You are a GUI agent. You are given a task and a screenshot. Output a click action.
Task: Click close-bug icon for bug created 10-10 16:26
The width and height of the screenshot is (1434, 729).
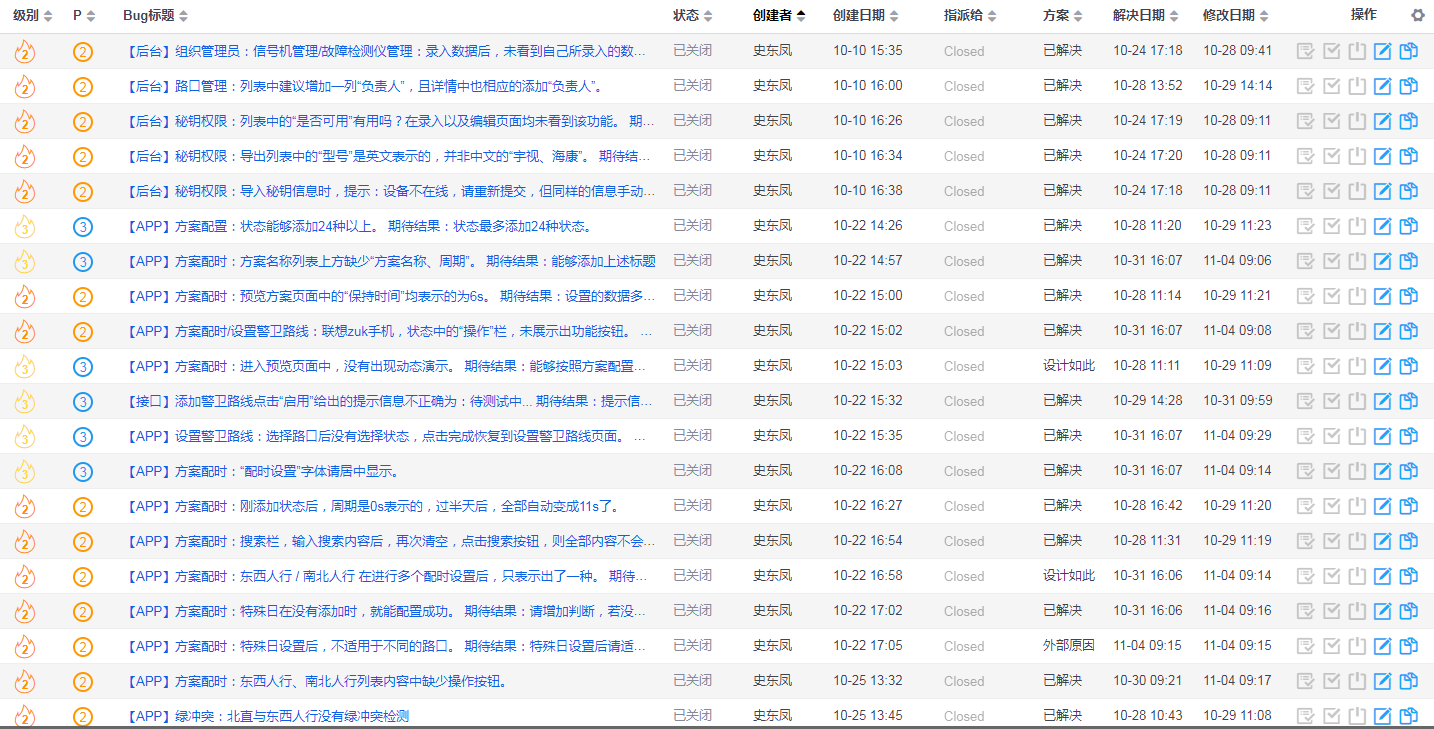coord(1357,121)
